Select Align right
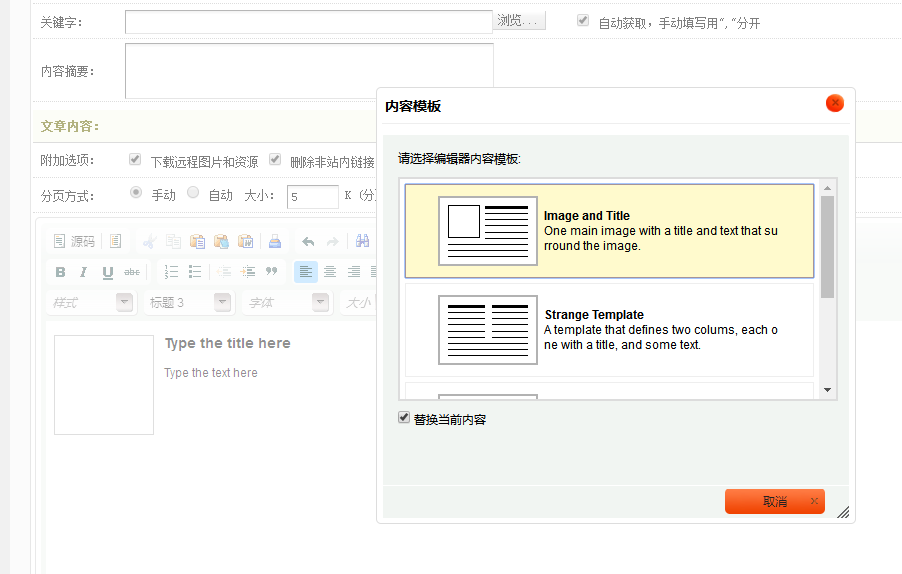902x574 pixels. click(354, 271)
